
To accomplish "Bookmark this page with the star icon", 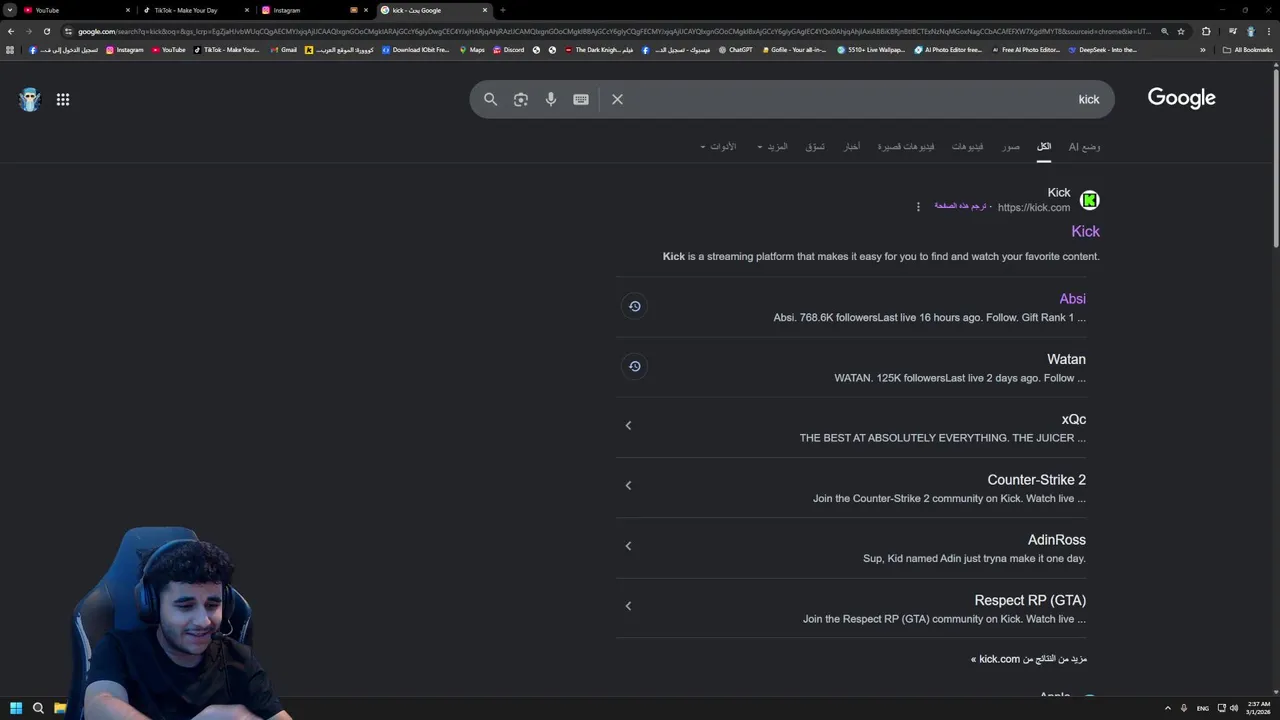I will point(1181,31).
